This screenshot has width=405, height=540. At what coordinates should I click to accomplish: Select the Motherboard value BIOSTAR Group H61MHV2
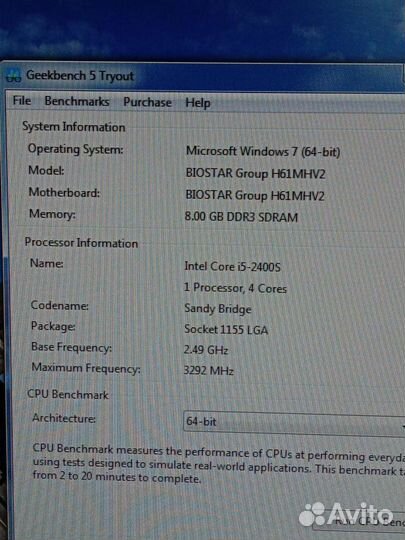tap(255, 196)
